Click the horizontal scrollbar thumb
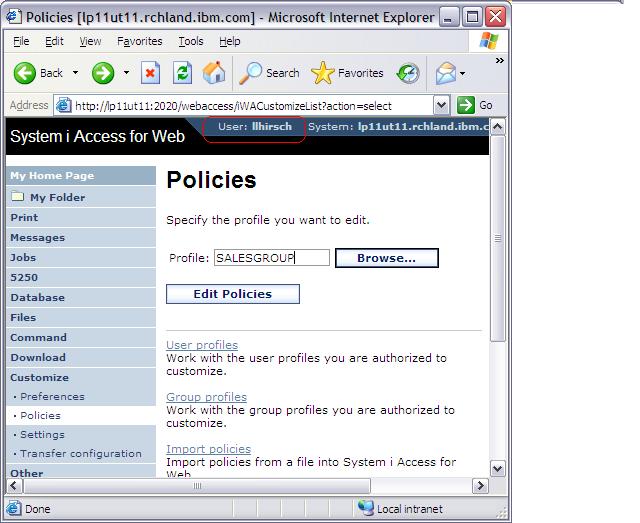Screen dimensions: 640x523 197,486
